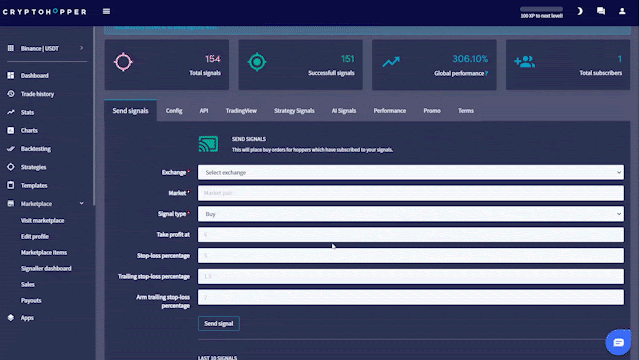The image size is (640, 360).
Task: Click Global performance help question mark
Action: pyautogui.click(x=487, y=73)
